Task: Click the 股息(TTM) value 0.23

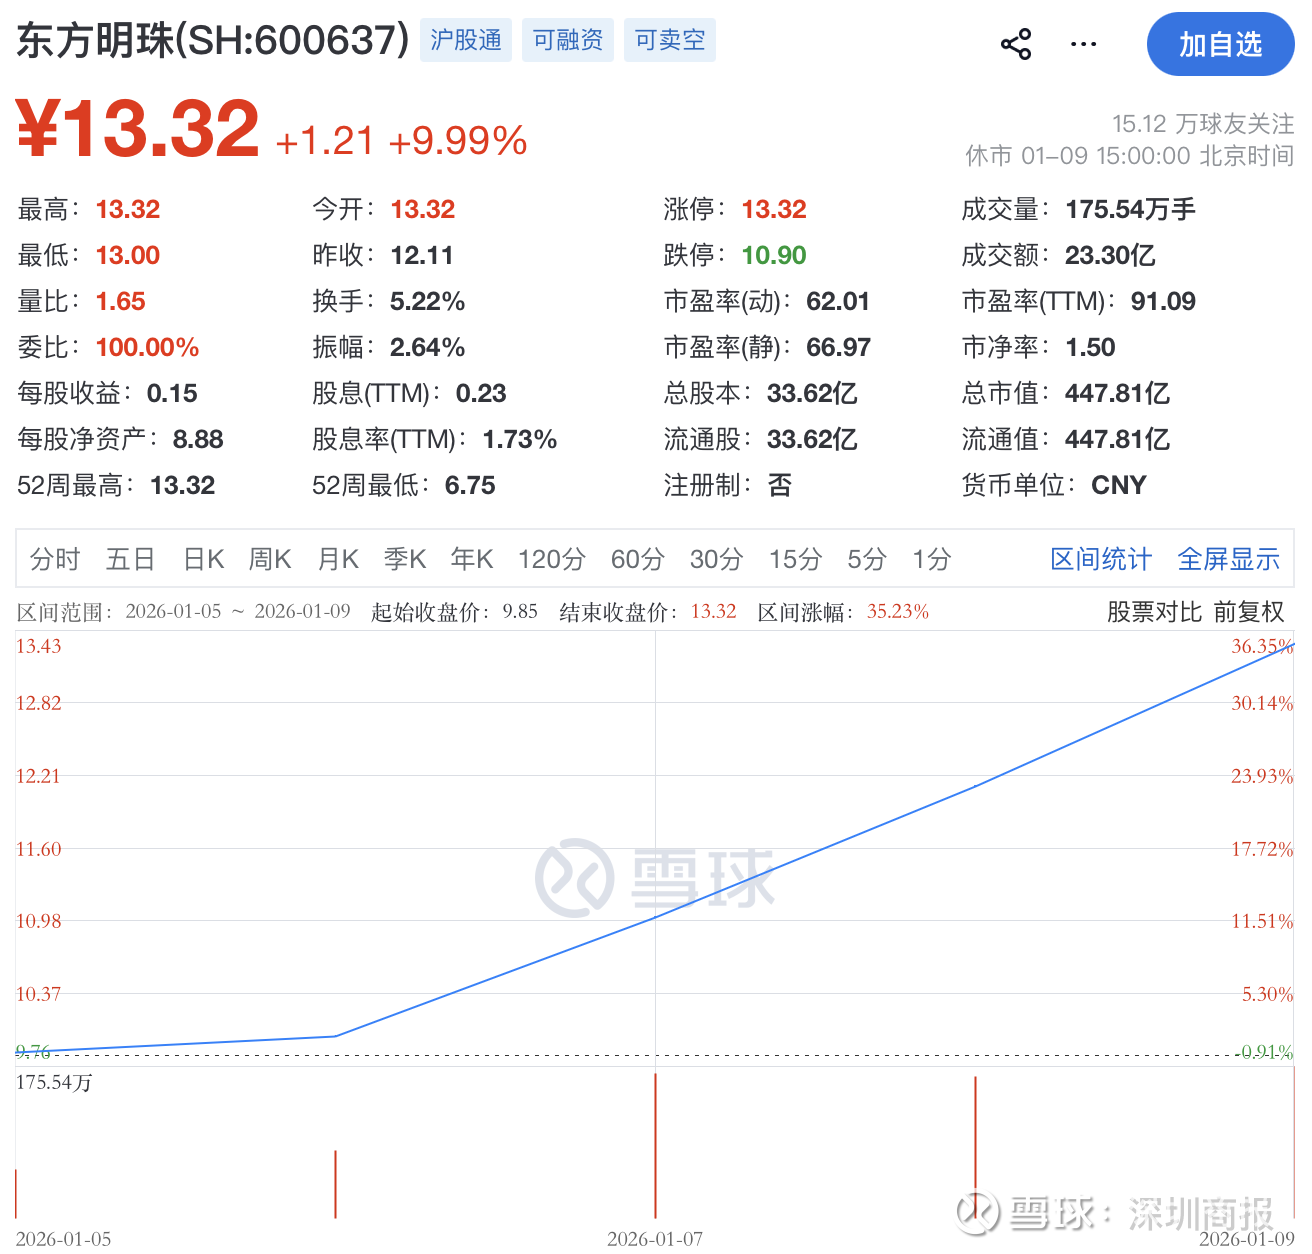Action: [481, 393]
